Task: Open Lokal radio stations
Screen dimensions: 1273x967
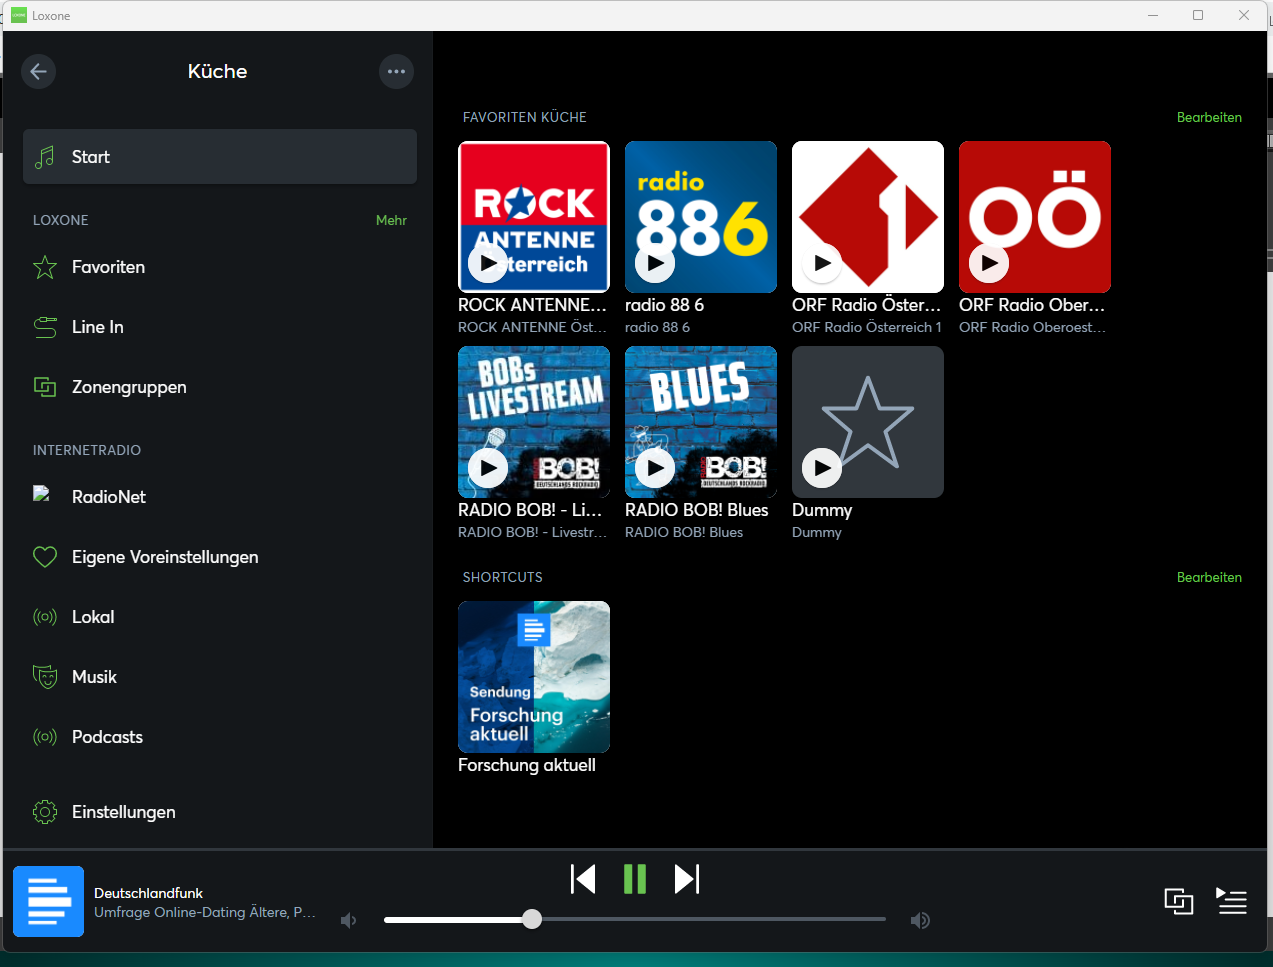Action: coord(220,617)
